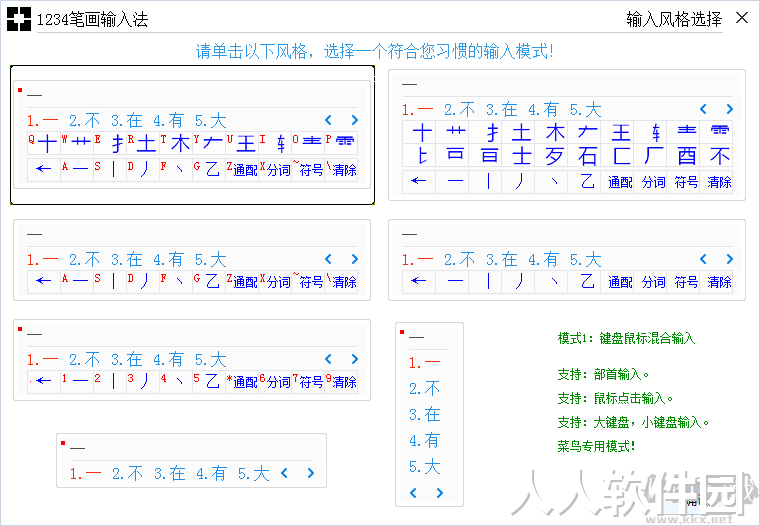Viewport: 760px width, 526px height.
Task: Click the backspace arrow key in the numeric-key style
Action: (x=44, y=381)
